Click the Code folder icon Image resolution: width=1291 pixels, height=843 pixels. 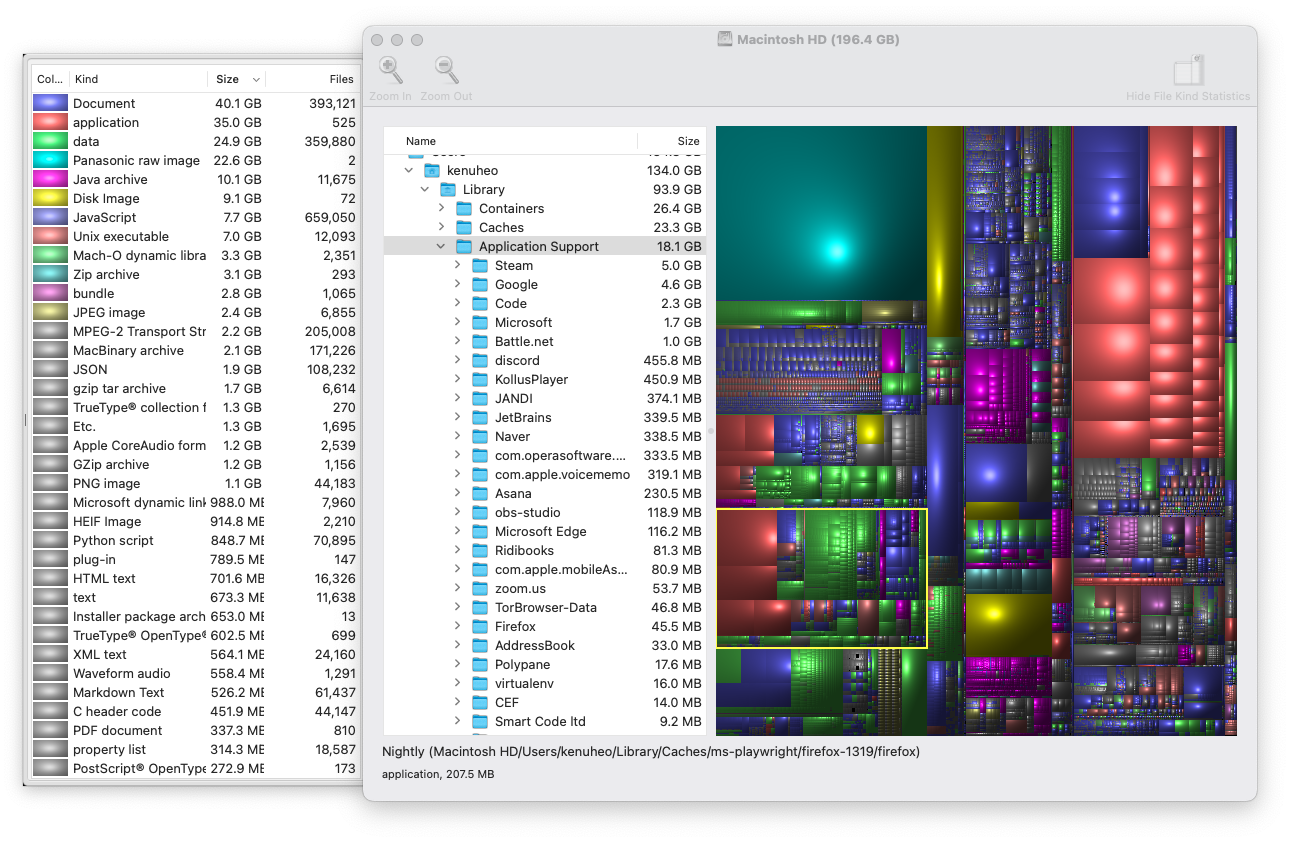pos(479,304)
